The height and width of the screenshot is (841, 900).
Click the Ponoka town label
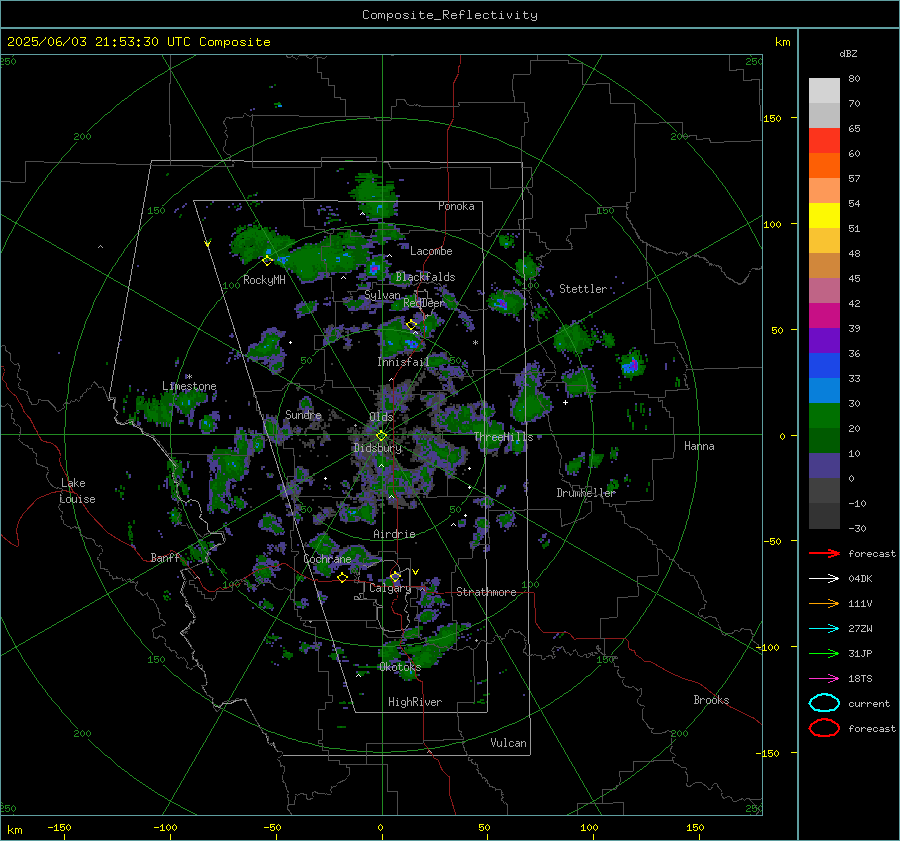tap(456, 206)
